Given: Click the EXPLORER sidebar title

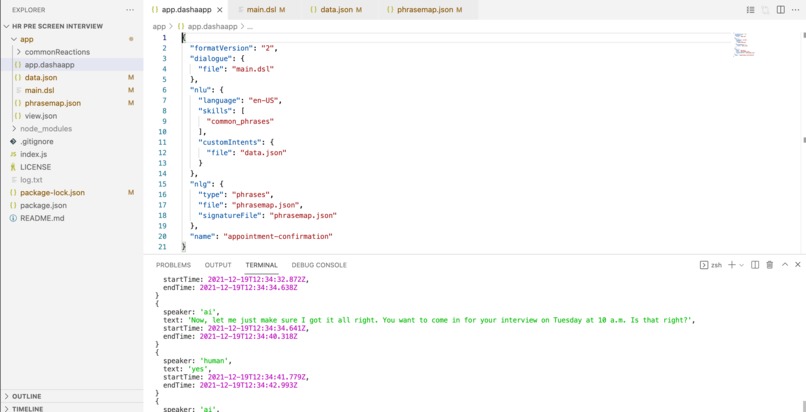Looking at the screenshot, I should [x=29, y=10].
